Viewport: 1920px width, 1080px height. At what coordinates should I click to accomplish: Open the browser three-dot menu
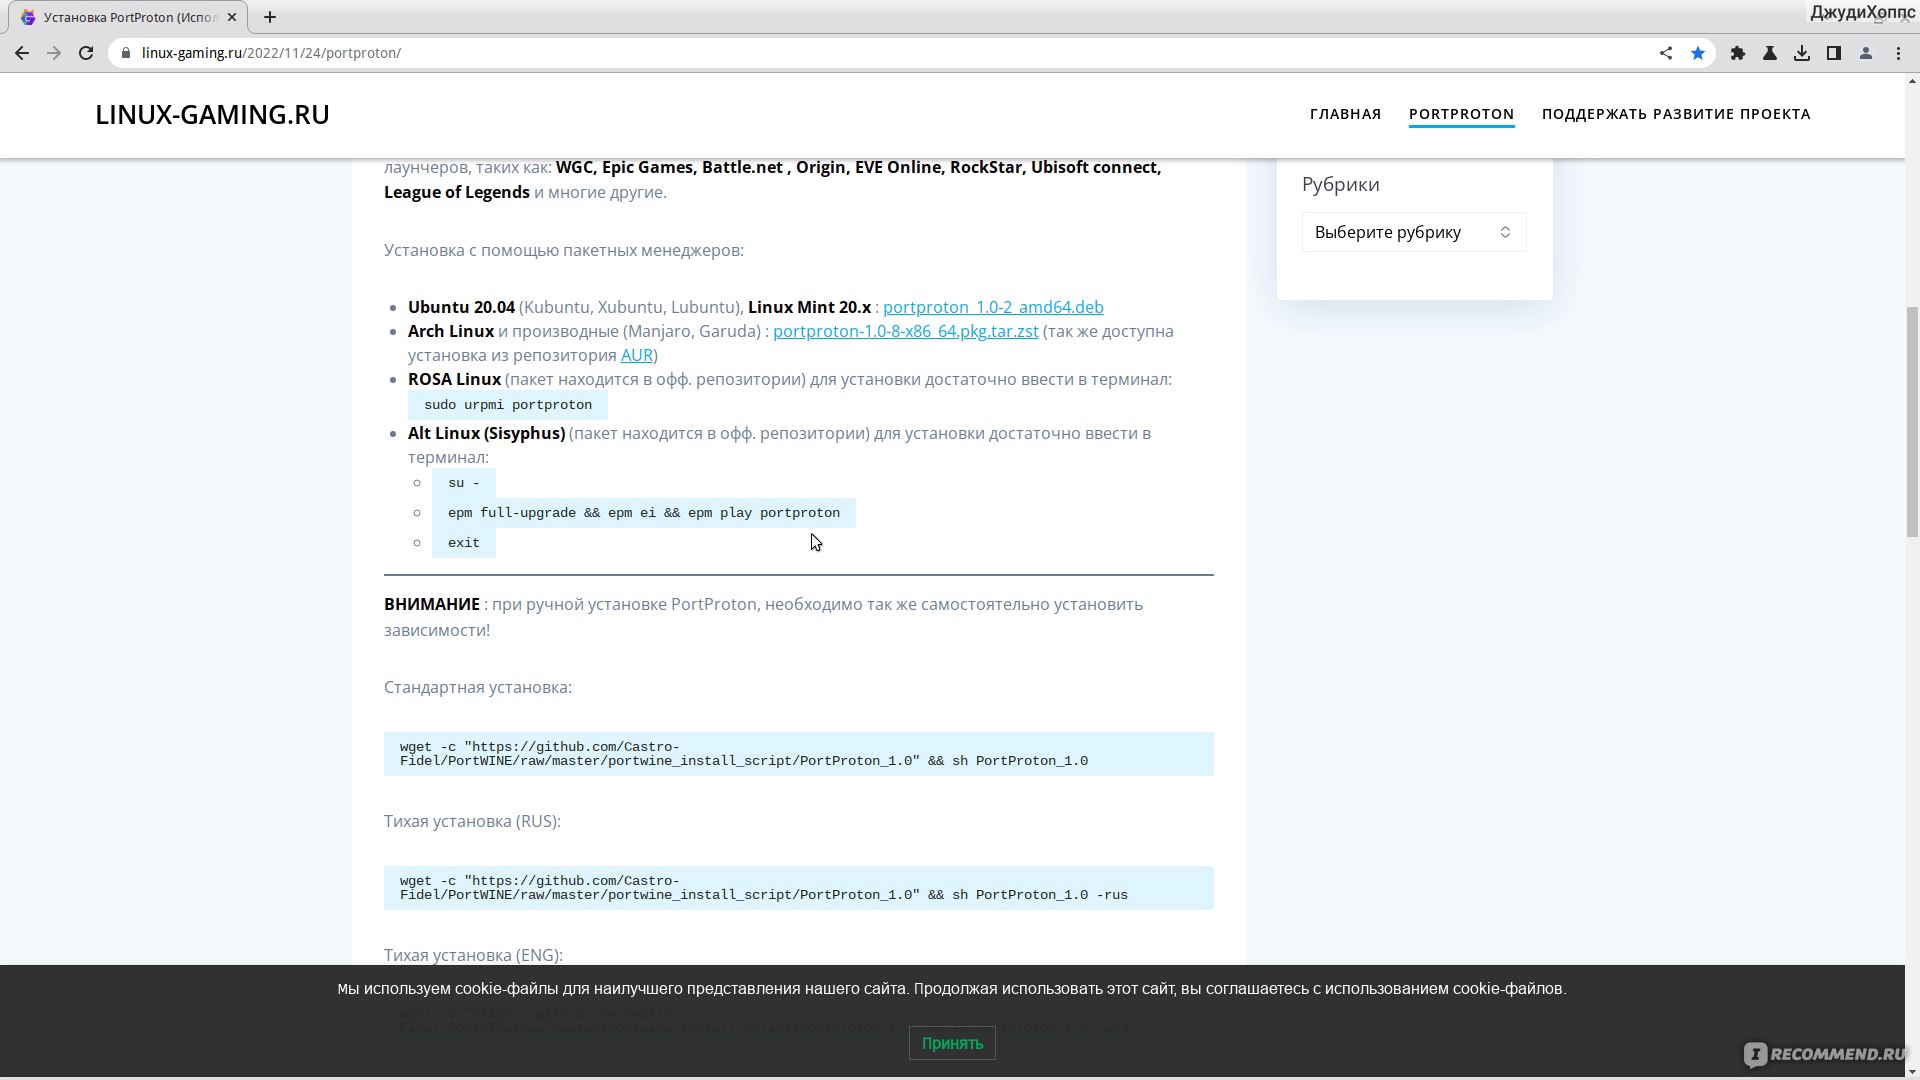(1898, 53)
